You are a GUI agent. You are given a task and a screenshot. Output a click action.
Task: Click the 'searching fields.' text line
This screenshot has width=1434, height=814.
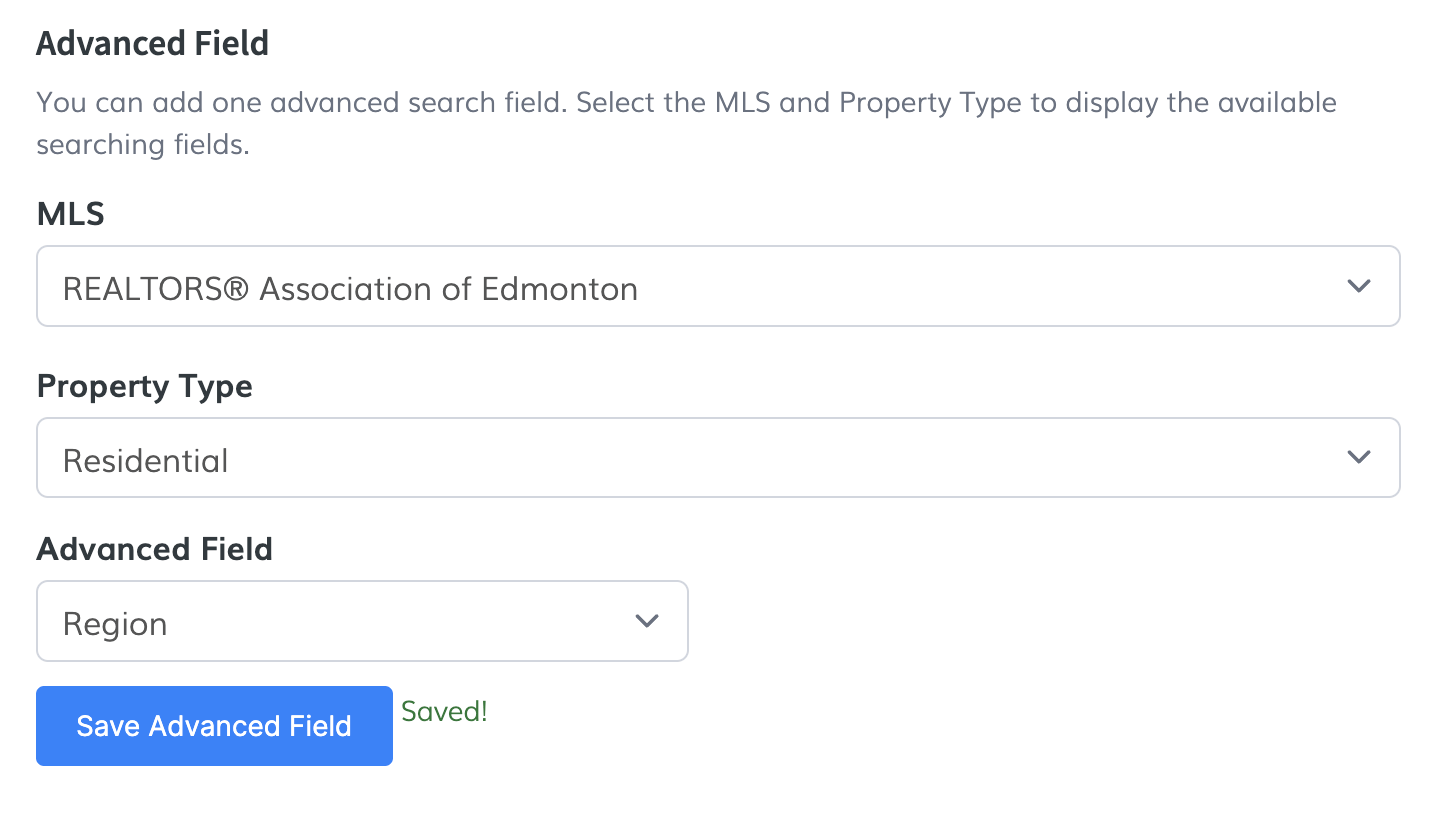[x=142, y=145]
